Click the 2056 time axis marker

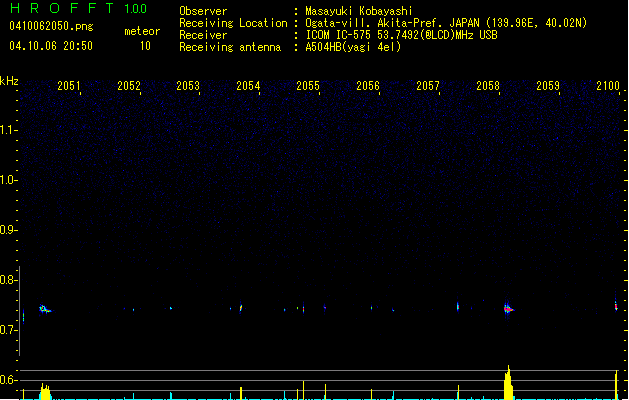[x=368, y=86]
